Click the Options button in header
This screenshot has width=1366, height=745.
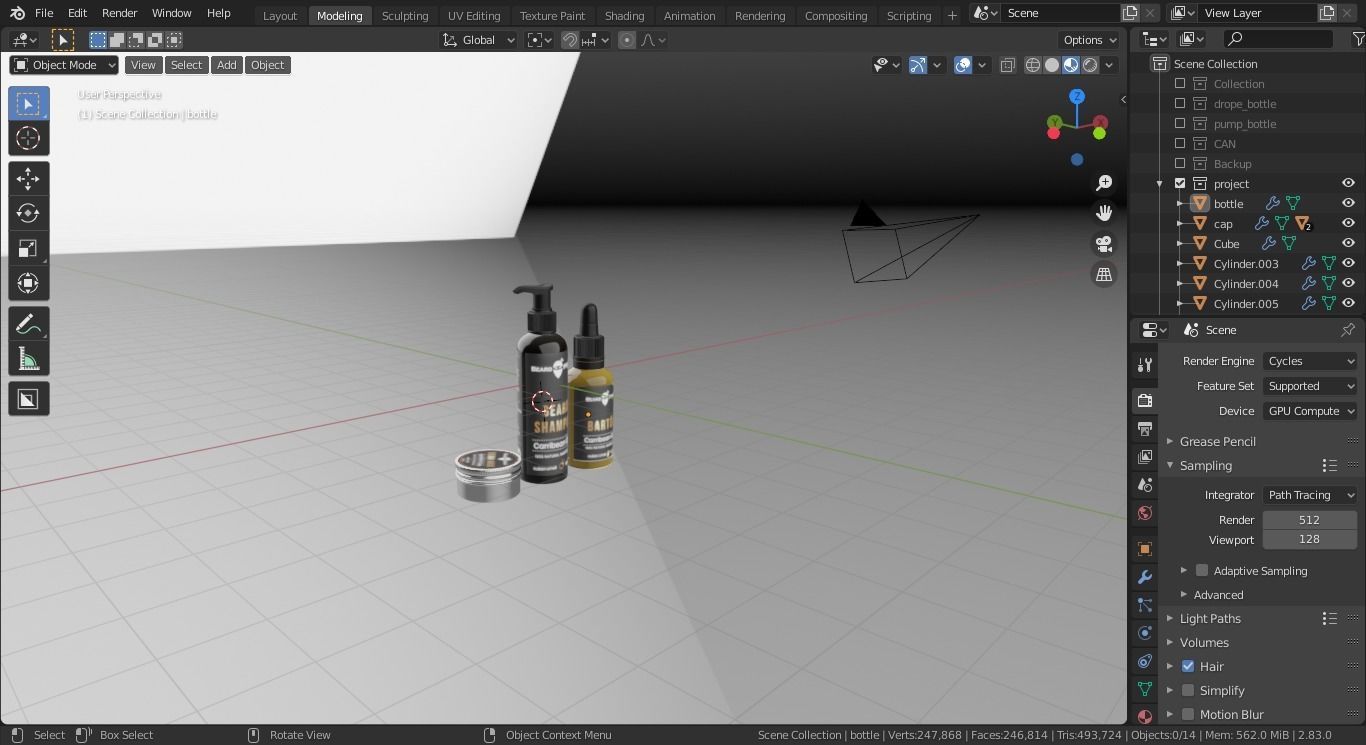point(1090,40)
